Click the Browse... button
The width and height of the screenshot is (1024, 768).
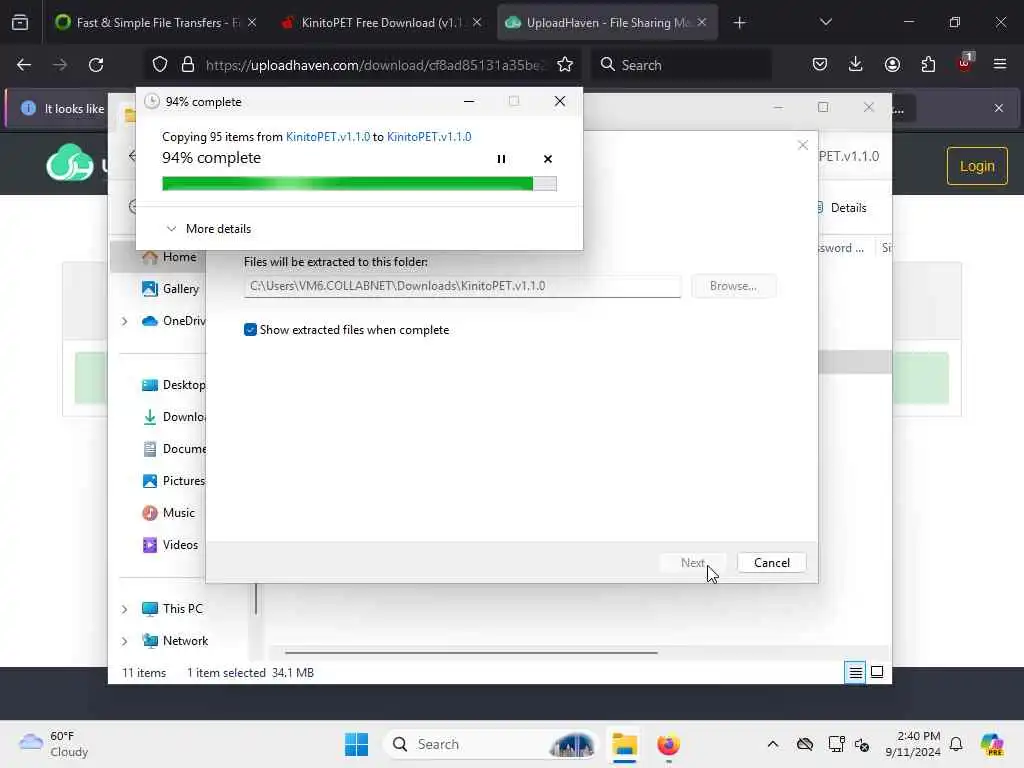733,286
